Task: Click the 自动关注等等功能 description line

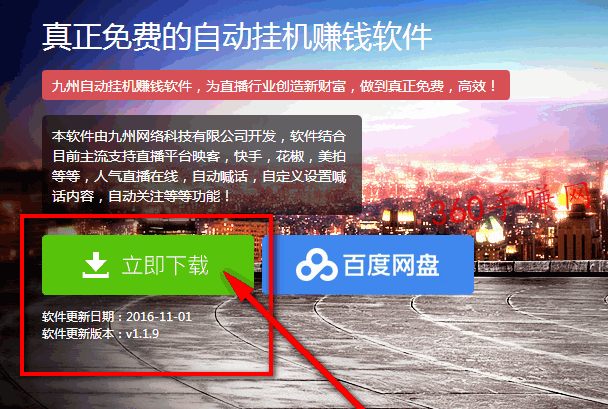Action: coord(164,196)
